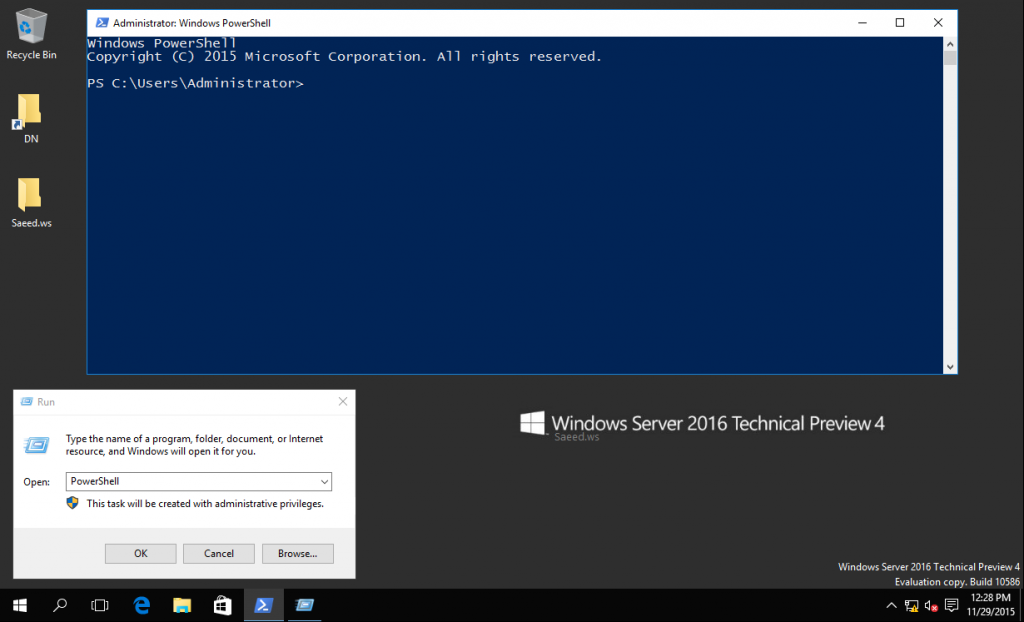
Task: Launch Microsoft Edge from the taskbar
Action: point(141,606)
